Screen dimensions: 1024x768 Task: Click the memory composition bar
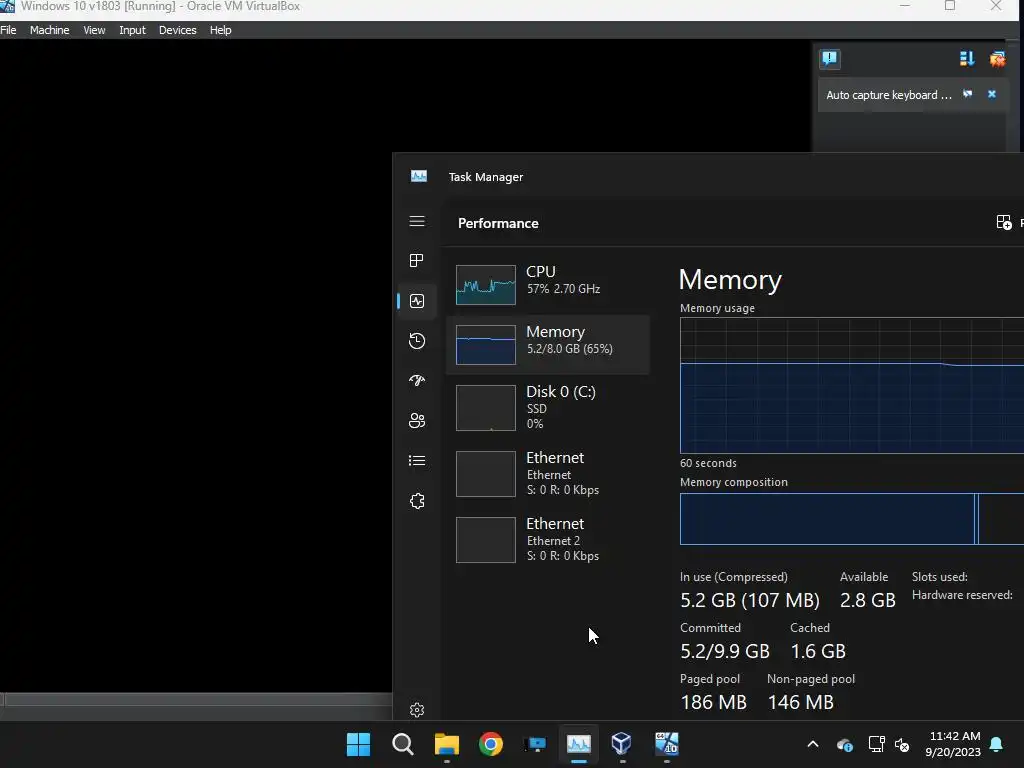point(852,519)
